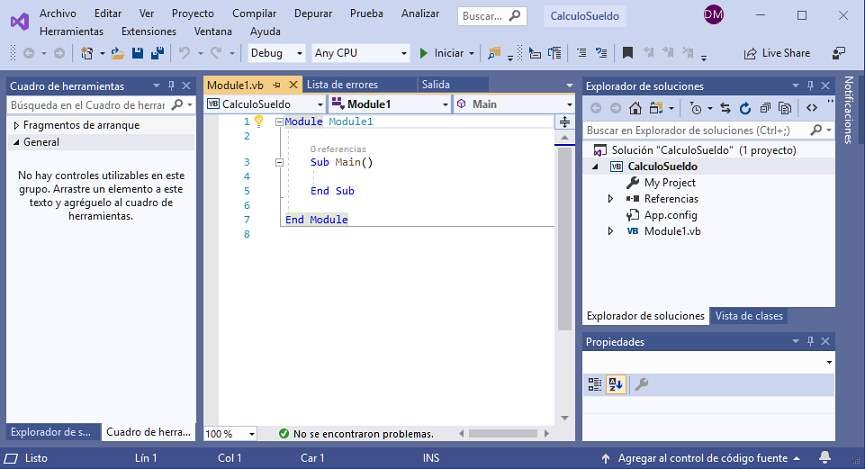865x469 pixels.
Task: Open the Compilar menu
Action: coord(254,13)
